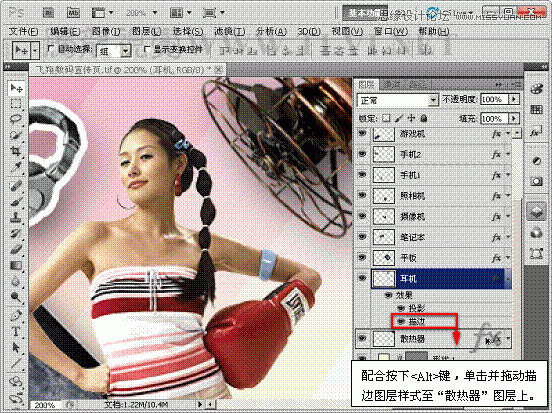The height and width of the screenshot is (413, 552).
Task: Select the Eraser tool
Action: point(16,249)
